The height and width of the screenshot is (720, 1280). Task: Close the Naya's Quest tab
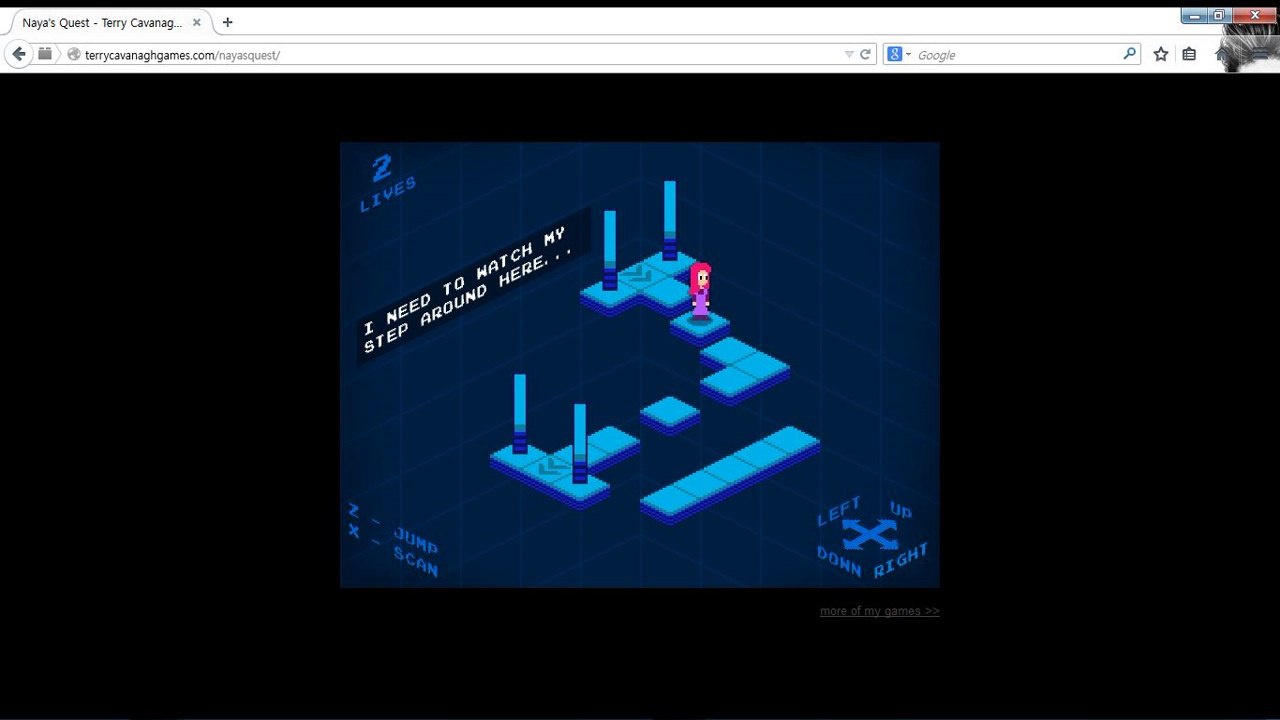click(x=196, y=22)
